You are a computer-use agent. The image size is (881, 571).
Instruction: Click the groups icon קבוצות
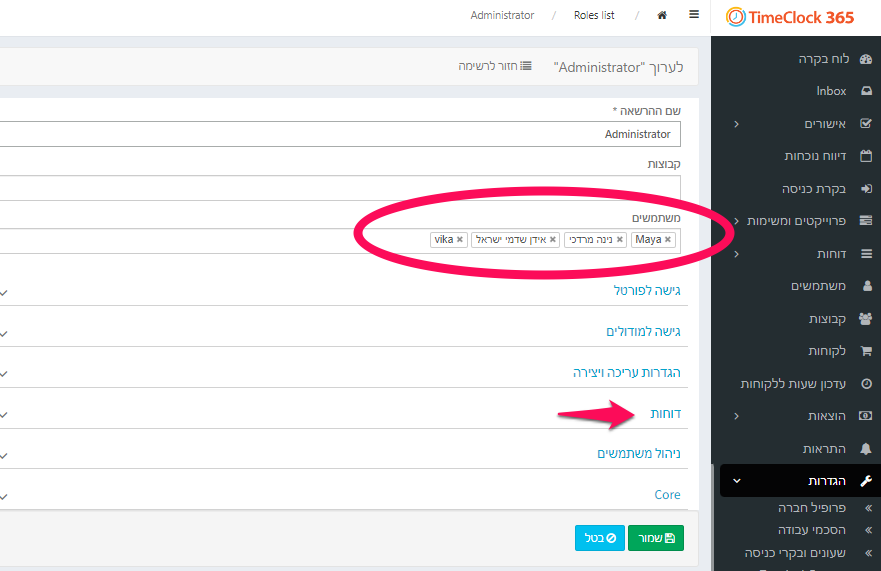click(866, 319)
